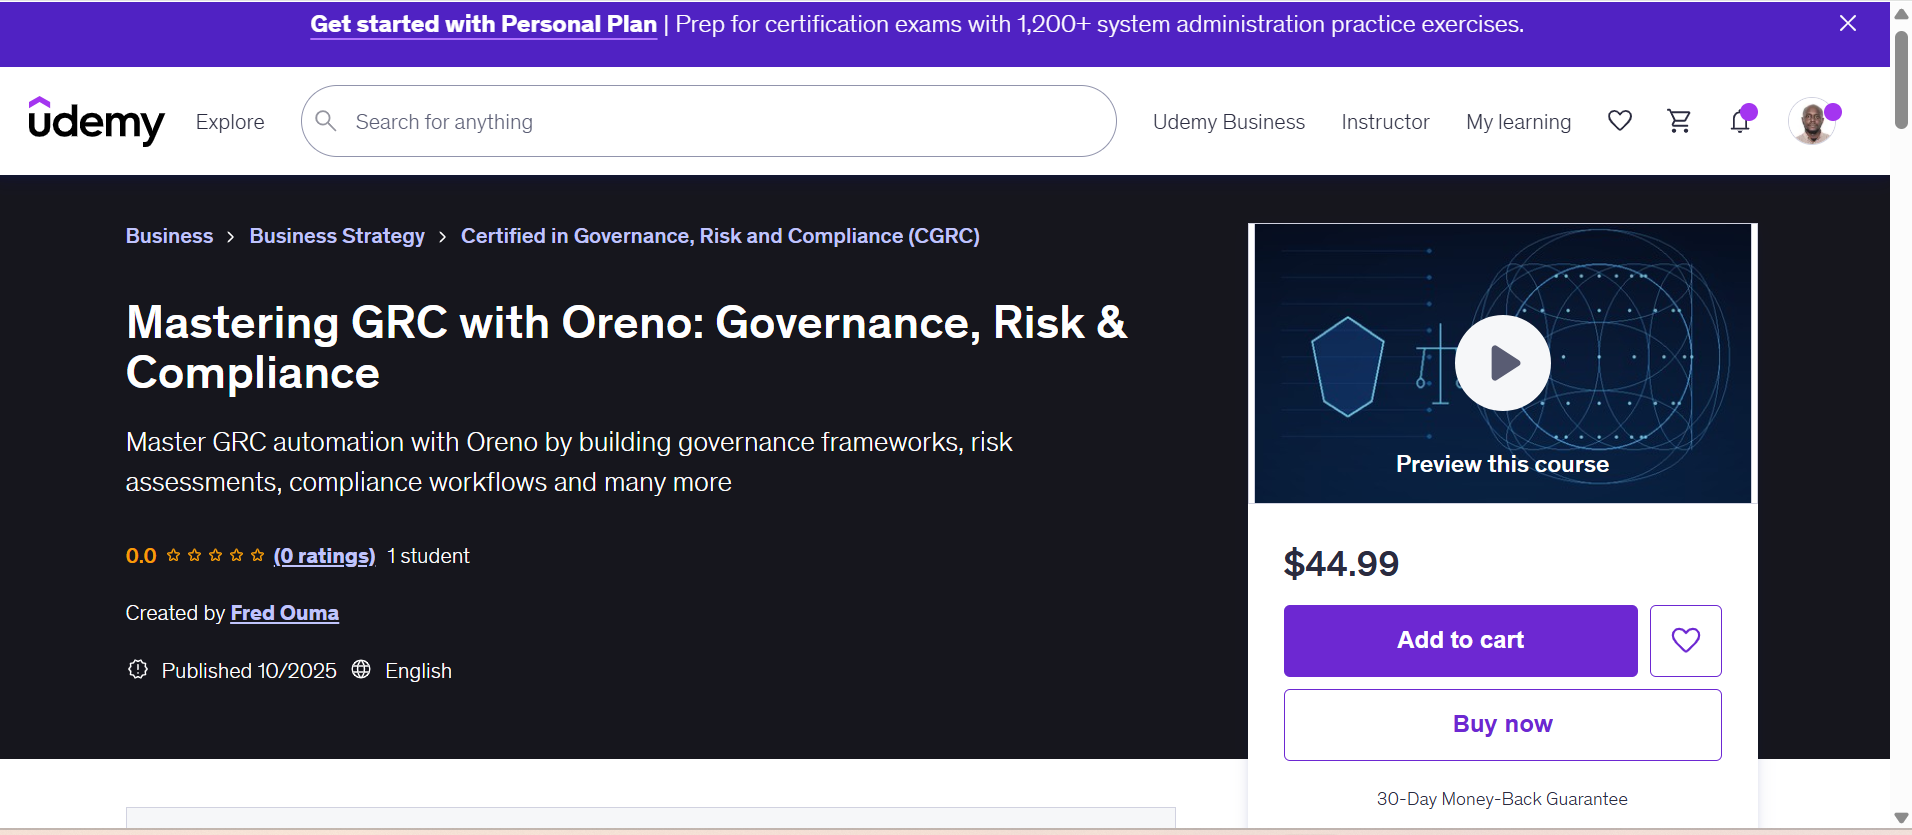Open Fred Ouma's instructor profile
The height and width of the screenshot is (835, 1912).
tap(284, 613)
